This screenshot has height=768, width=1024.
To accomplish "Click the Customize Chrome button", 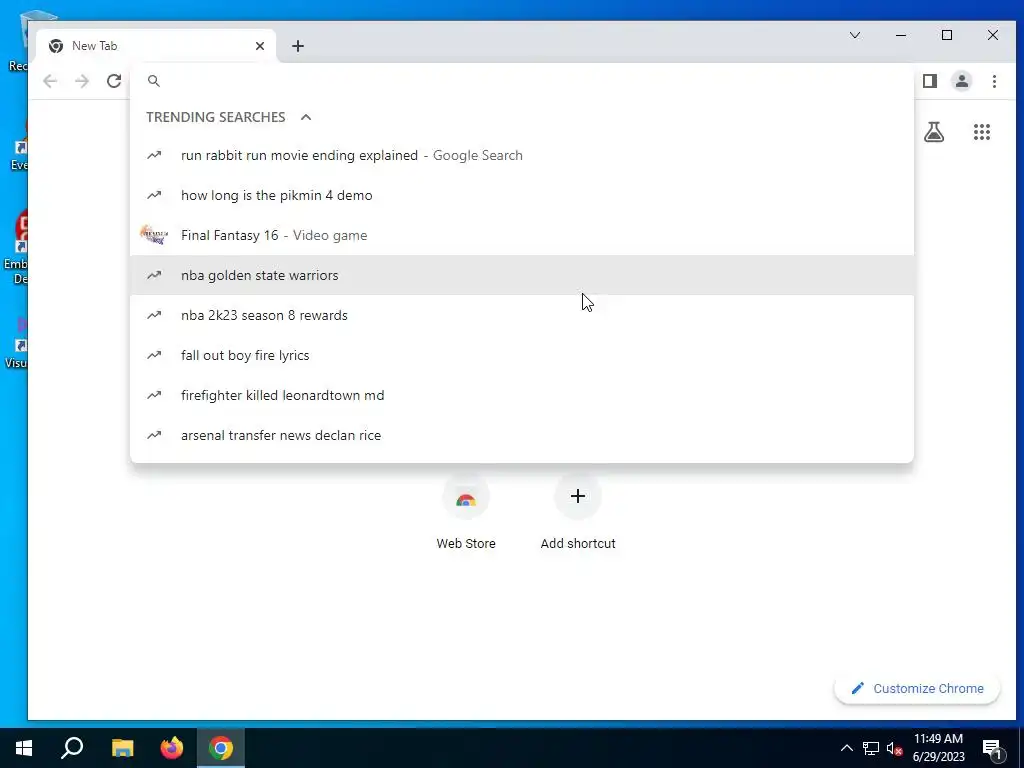I will [917, 688].
